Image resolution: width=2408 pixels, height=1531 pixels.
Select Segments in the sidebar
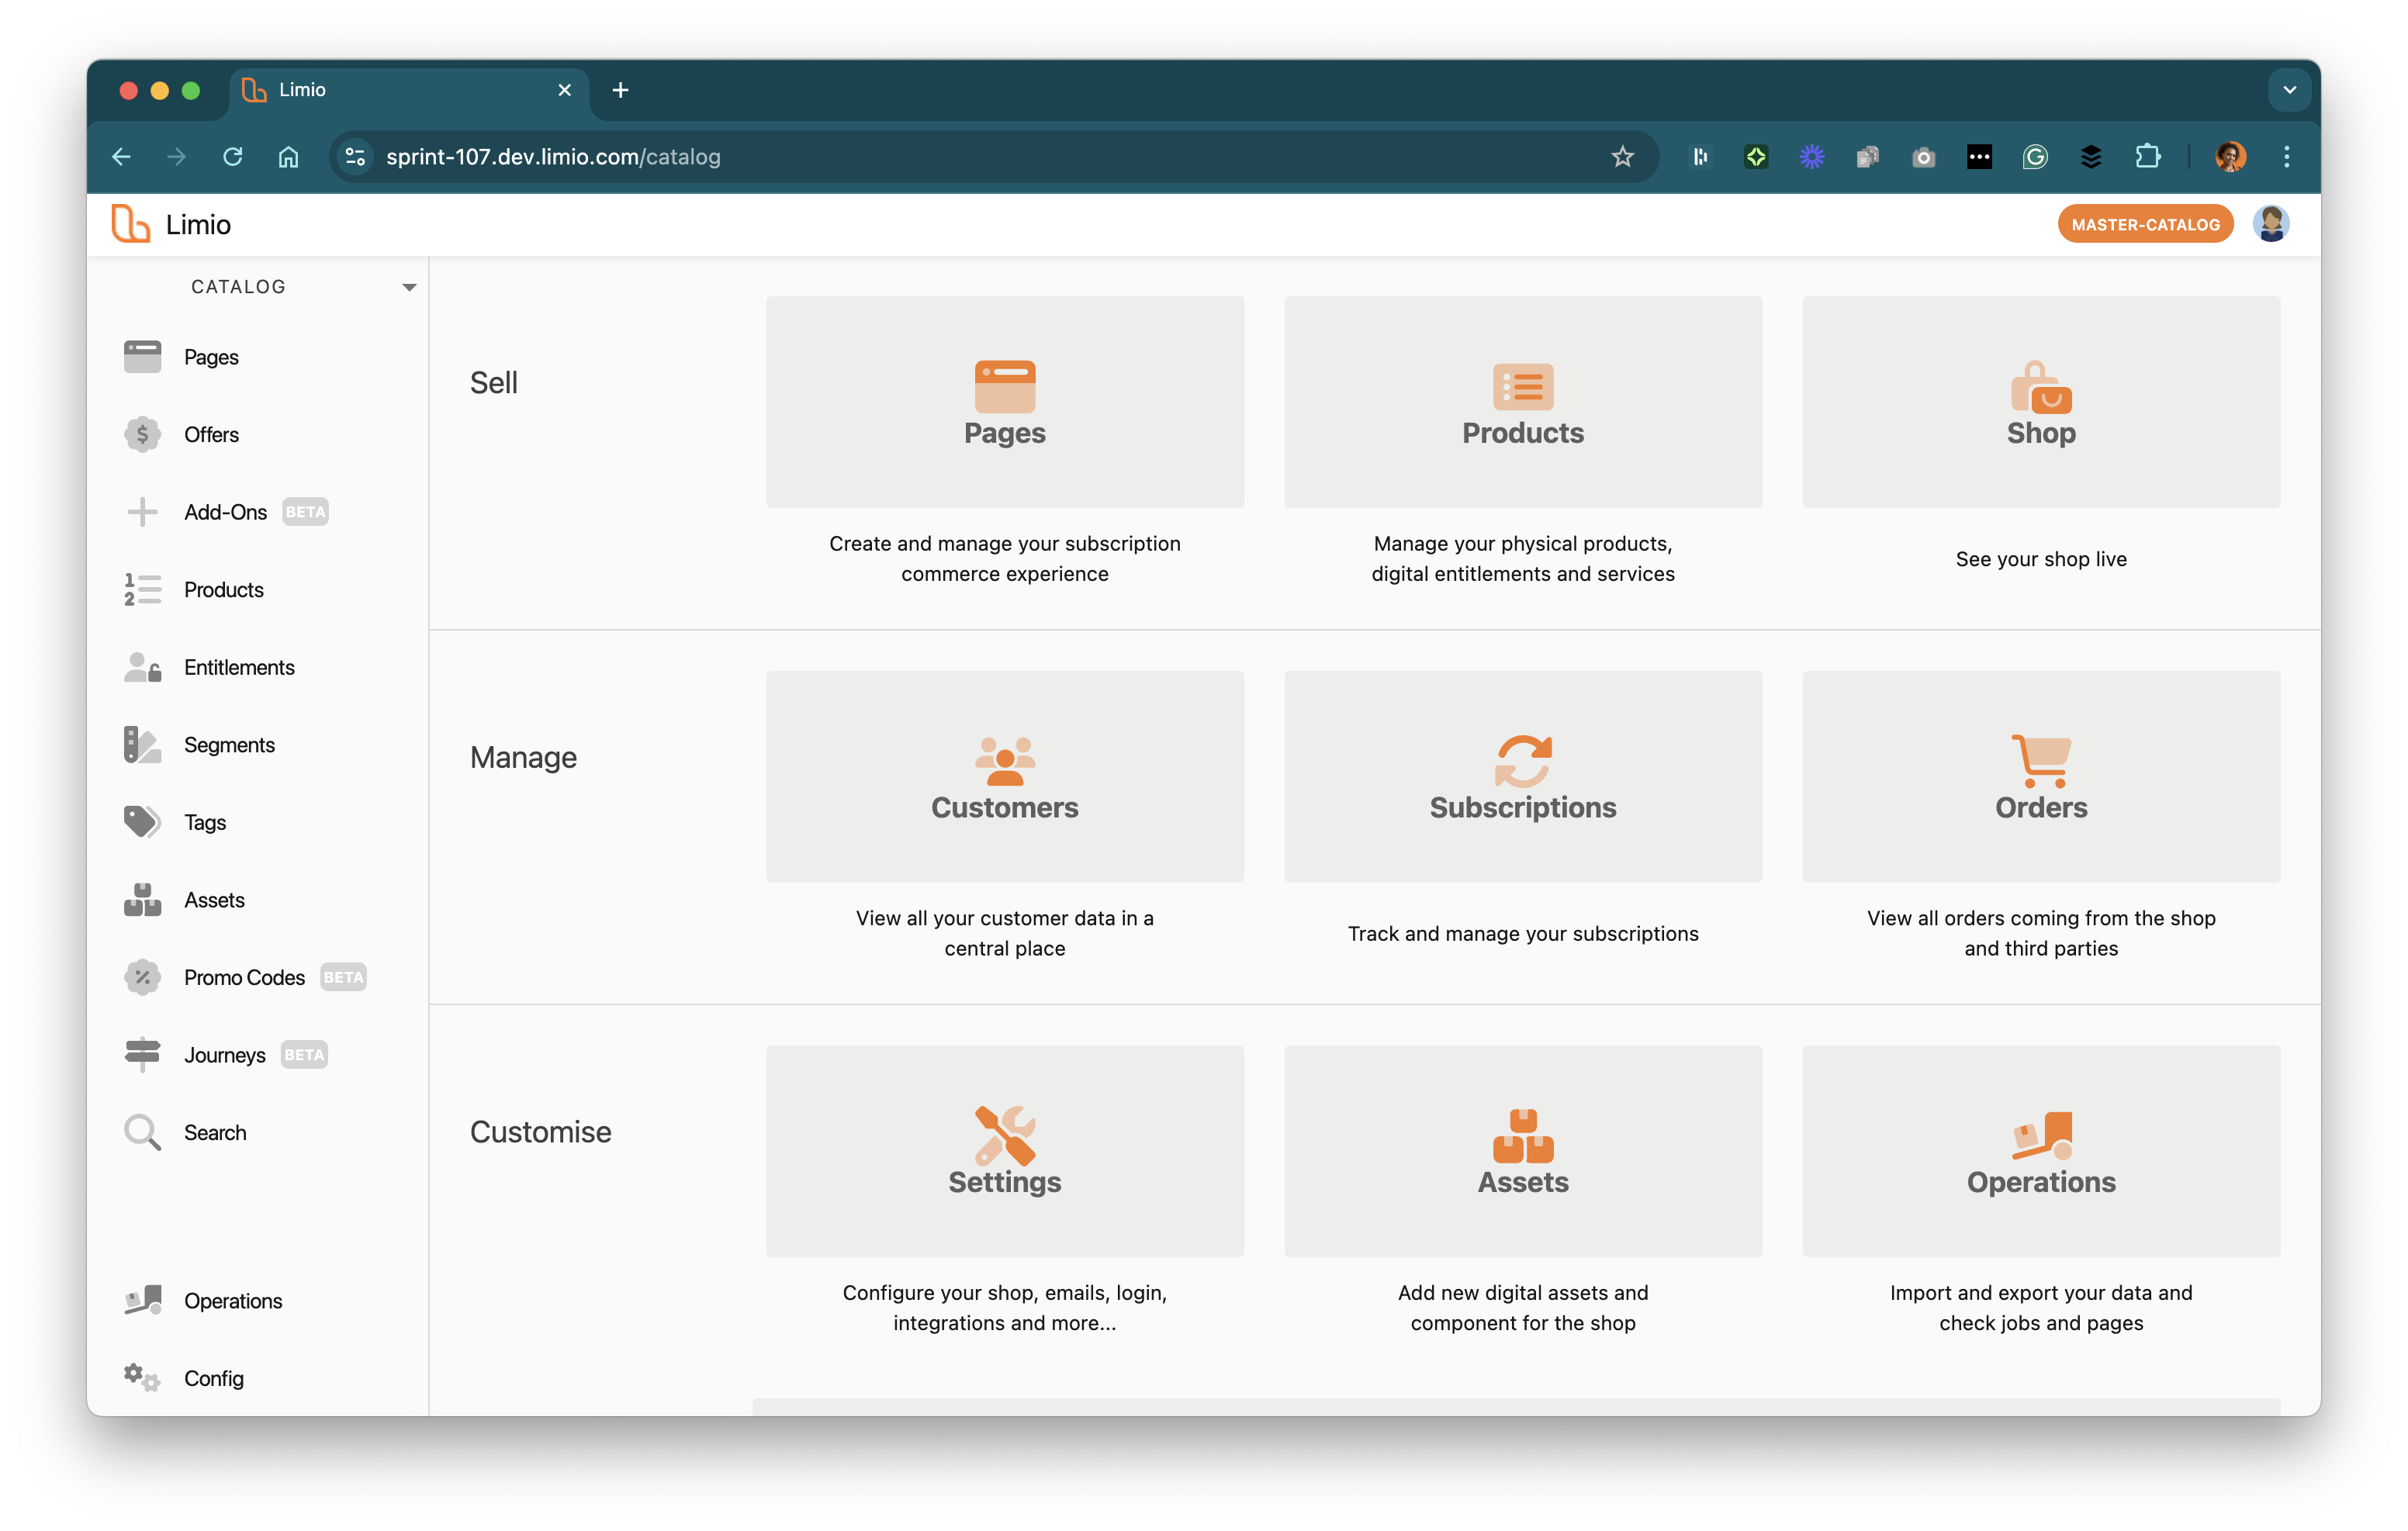click(x=229, y=745)
